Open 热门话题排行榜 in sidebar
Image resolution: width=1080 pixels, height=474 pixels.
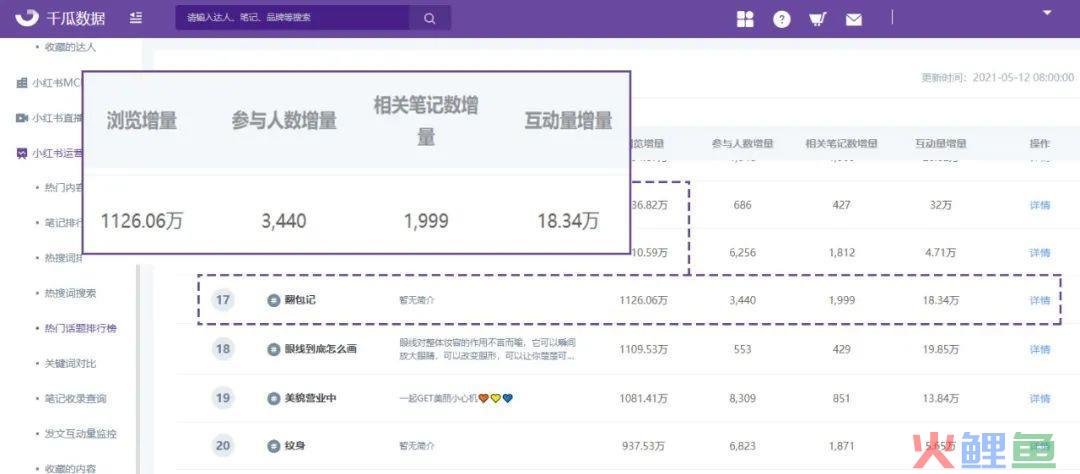(x=80, y=328)
